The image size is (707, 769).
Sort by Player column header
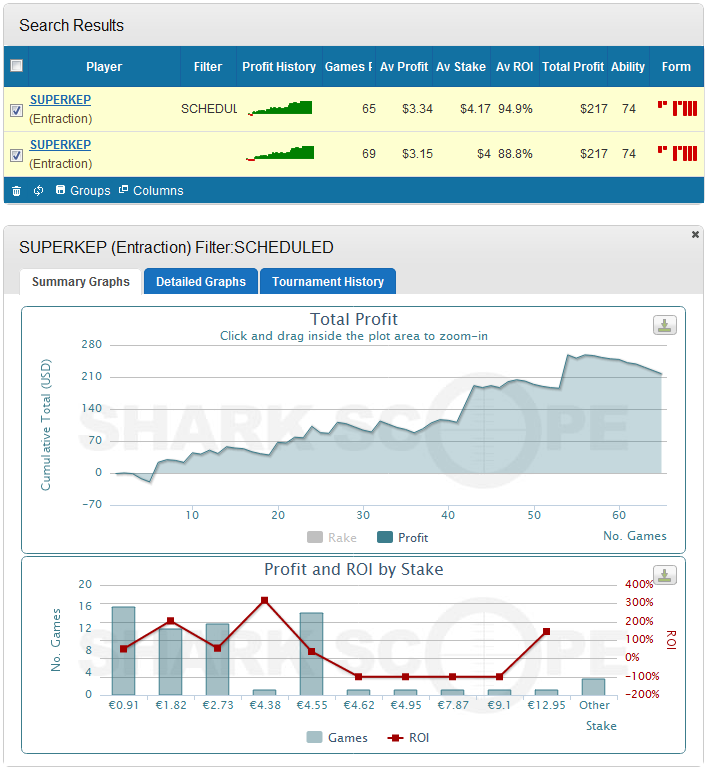click(104, 67)
